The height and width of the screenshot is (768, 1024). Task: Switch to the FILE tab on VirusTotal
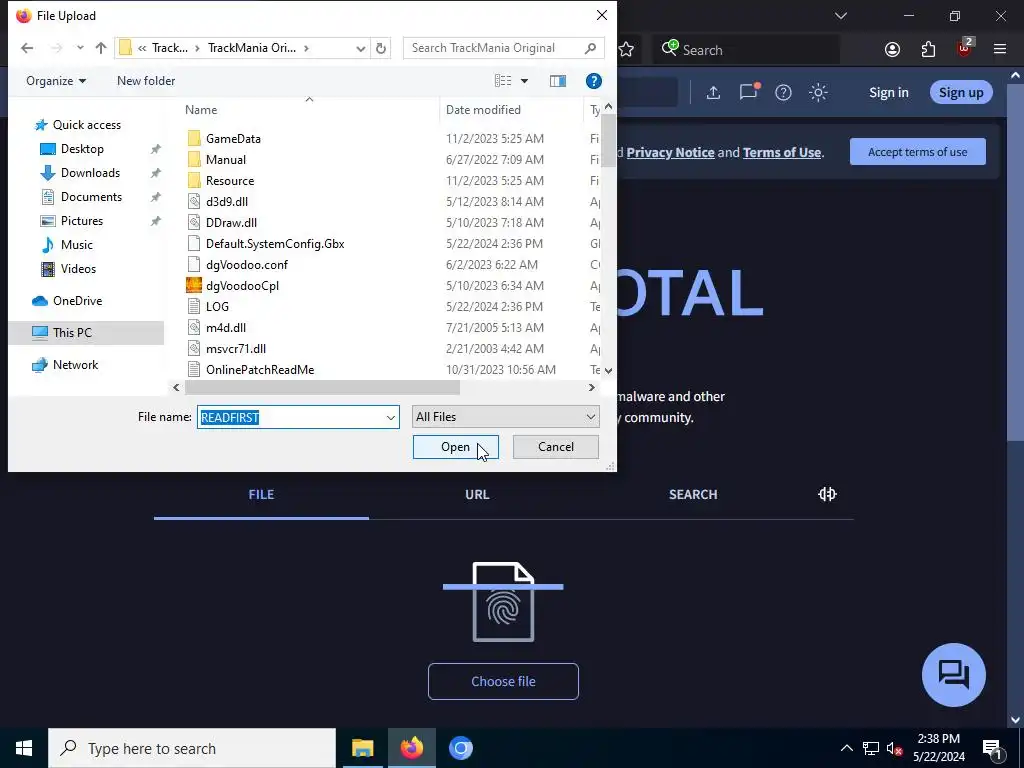click(261, 494)
